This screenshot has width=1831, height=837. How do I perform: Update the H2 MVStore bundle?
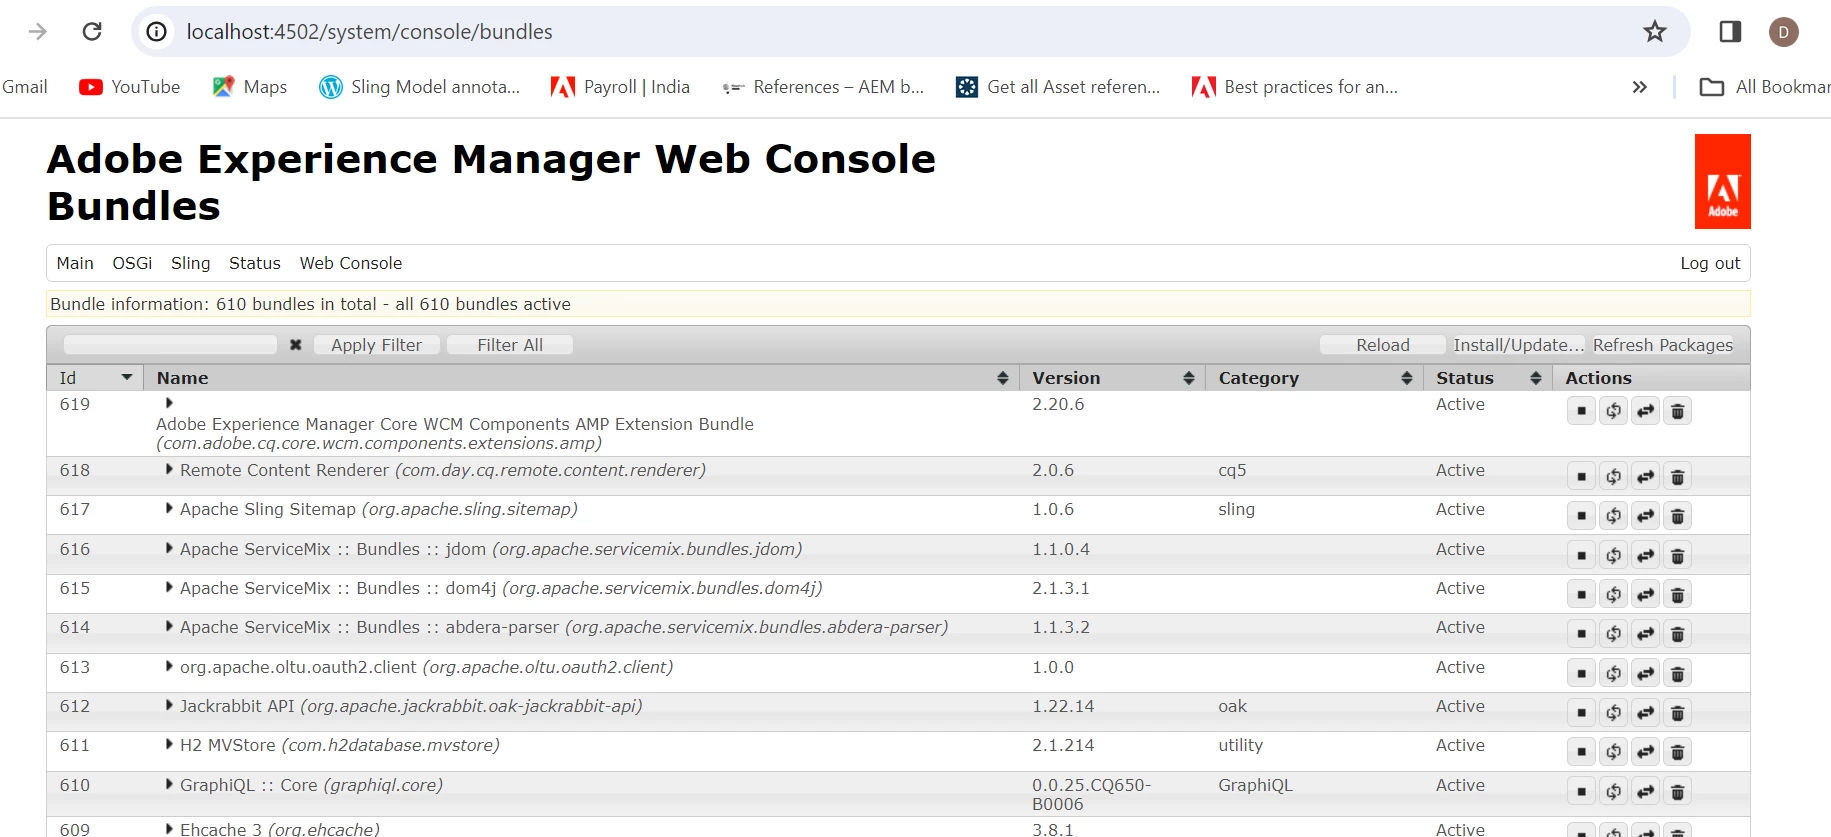pyautogui.click(x=1645, y=752)
